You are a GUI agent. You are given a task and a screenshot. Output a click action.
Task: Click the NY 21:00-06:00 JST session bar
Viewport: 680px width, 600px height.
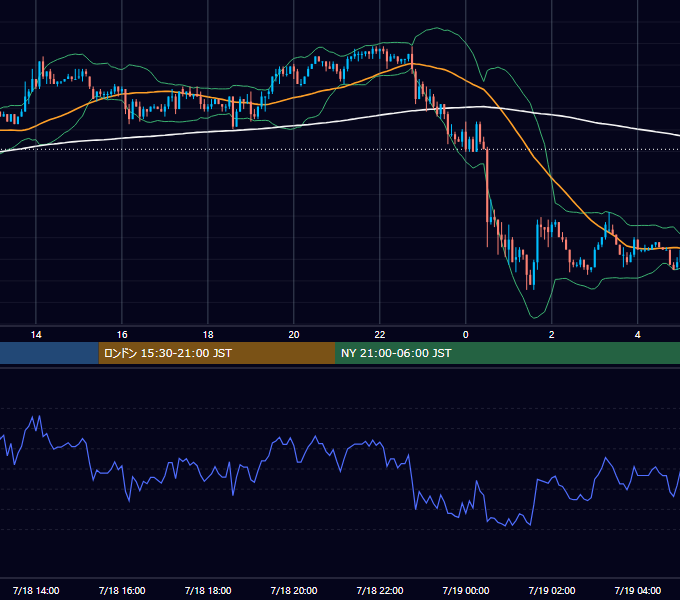point(507,353)
